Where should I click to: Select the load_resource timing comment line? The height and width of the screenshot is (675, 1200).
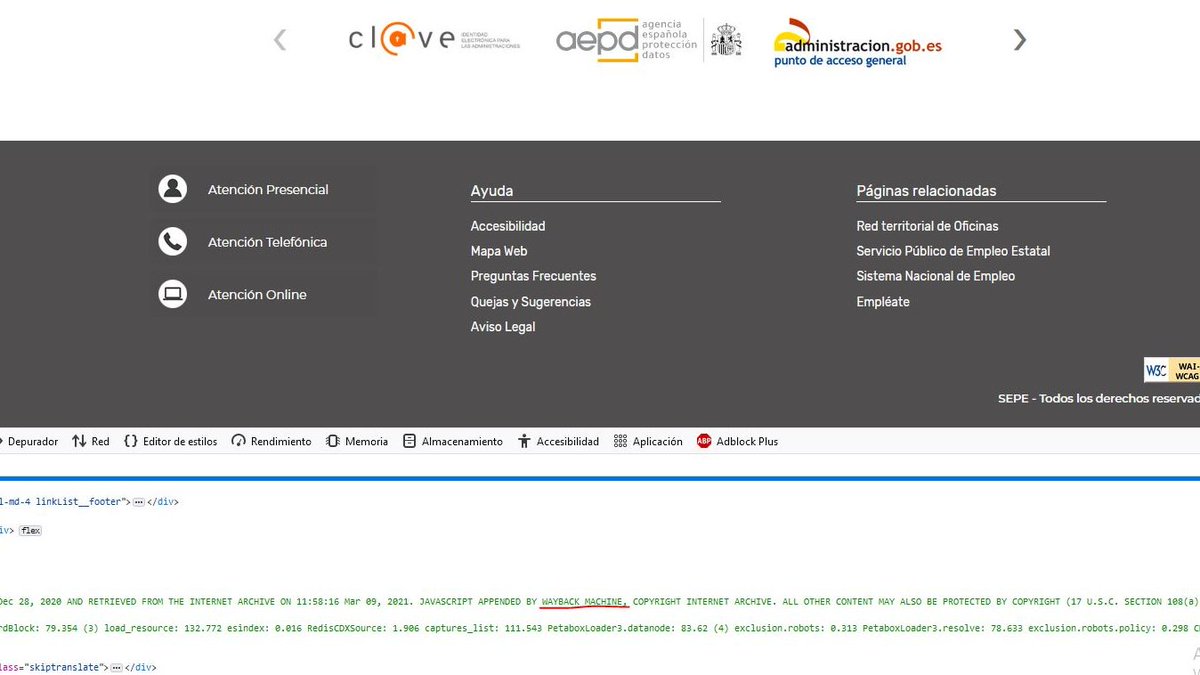pyautogui.click(x=600, y=630)
